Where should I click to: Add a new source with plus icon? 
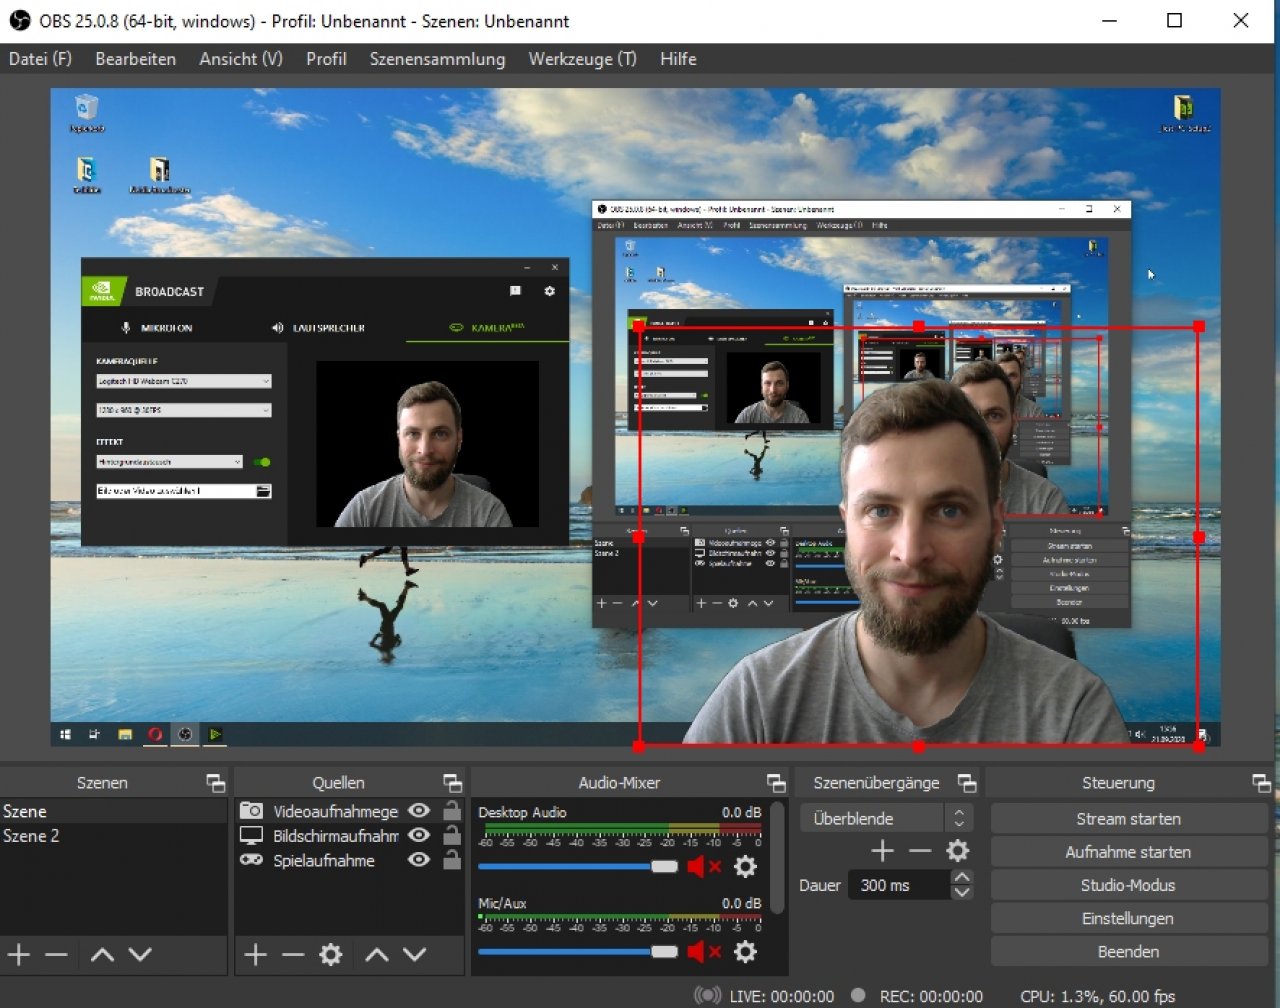pyautogui.click(x=255, y=955)
